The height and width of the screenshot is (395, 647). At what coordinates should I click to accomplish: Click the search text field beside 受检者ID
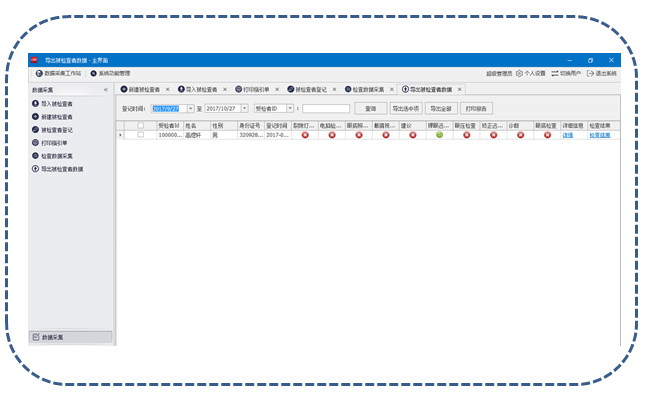(326, 109)
